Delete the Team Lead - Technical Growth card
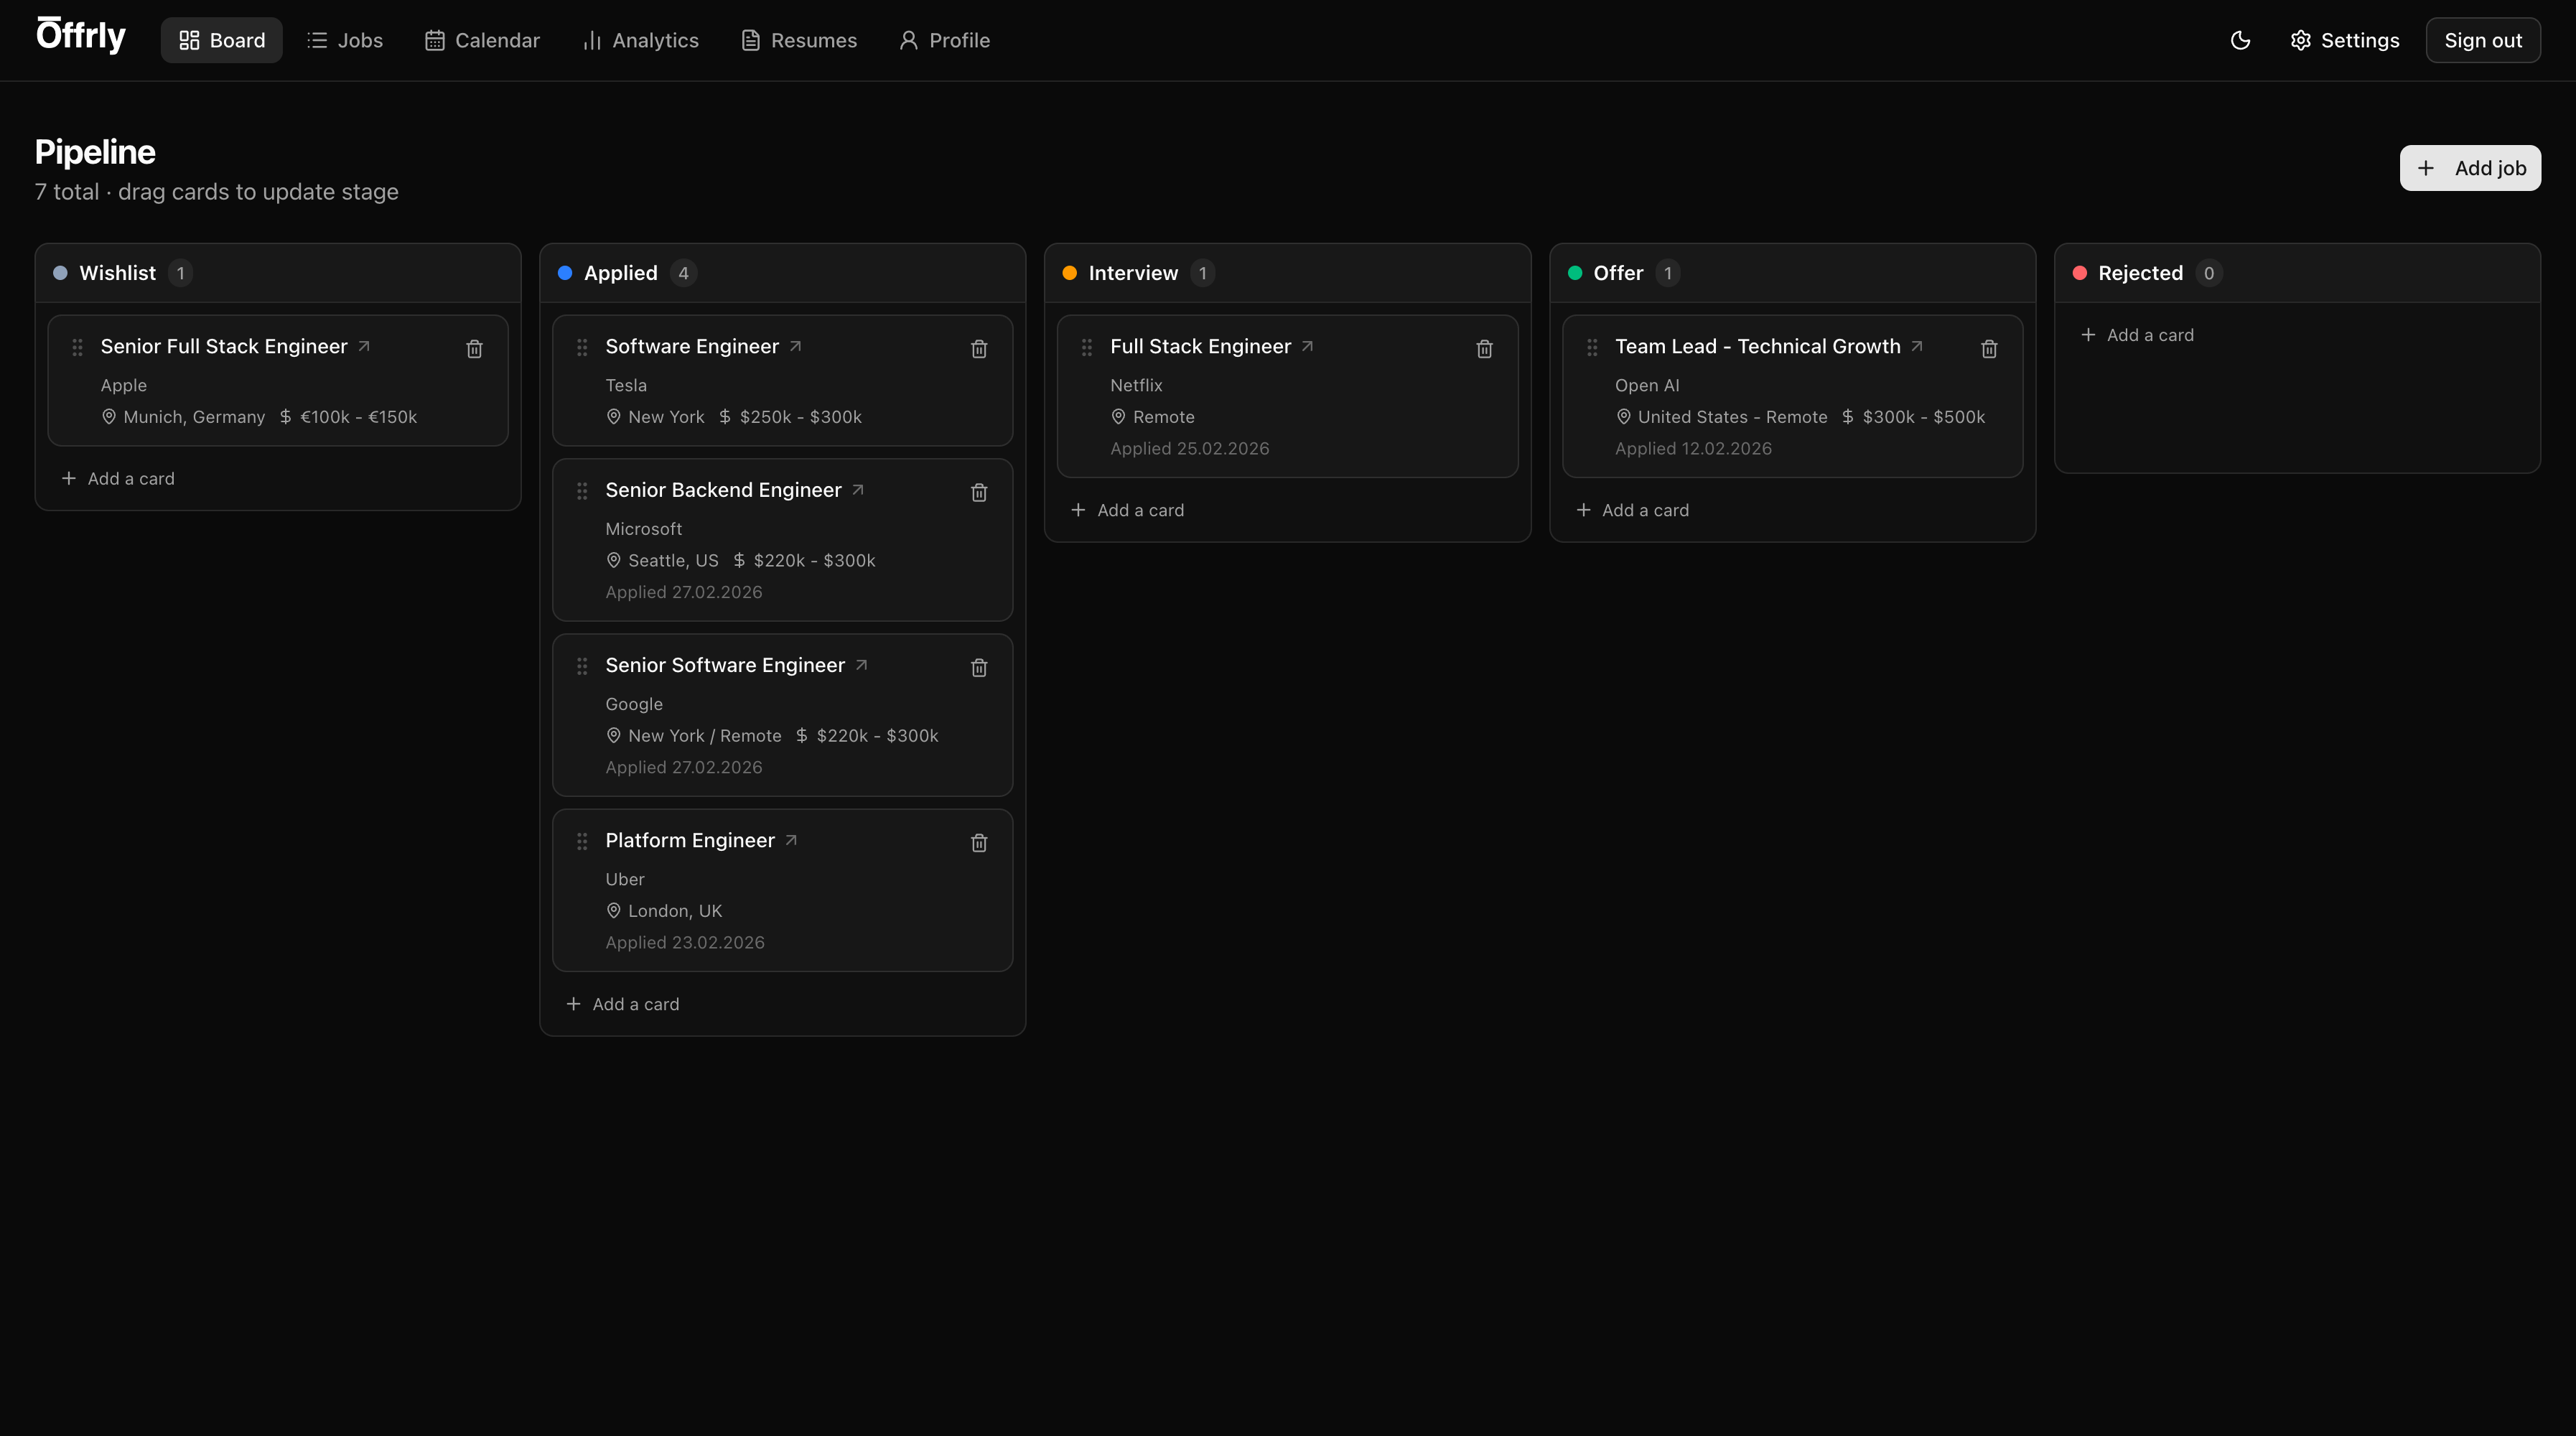Viewport: 2576px width, 1436px height. point(1989,349)
